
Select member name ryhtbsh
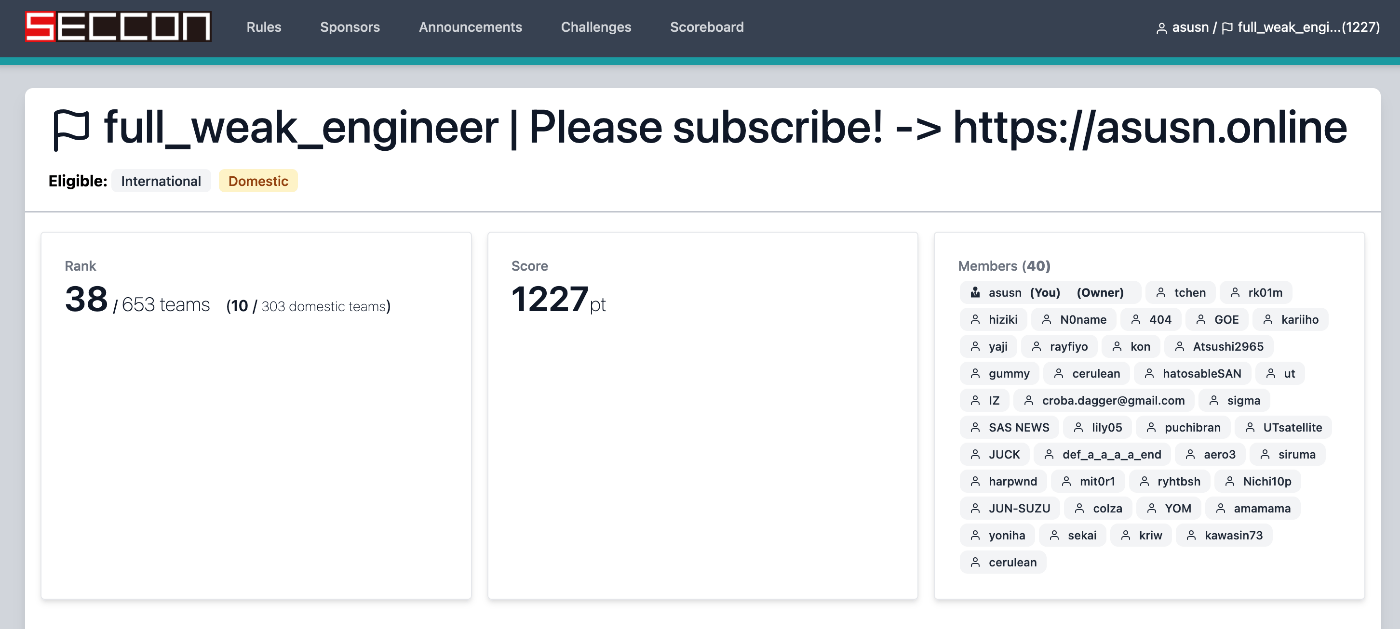click(1179, 482)
